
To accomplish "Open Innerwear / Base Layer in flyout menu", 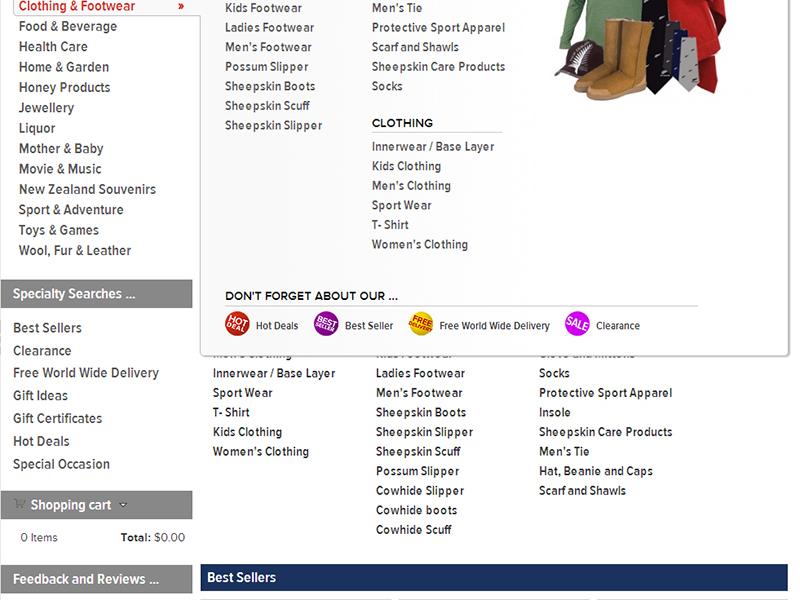I will (433, 146).
